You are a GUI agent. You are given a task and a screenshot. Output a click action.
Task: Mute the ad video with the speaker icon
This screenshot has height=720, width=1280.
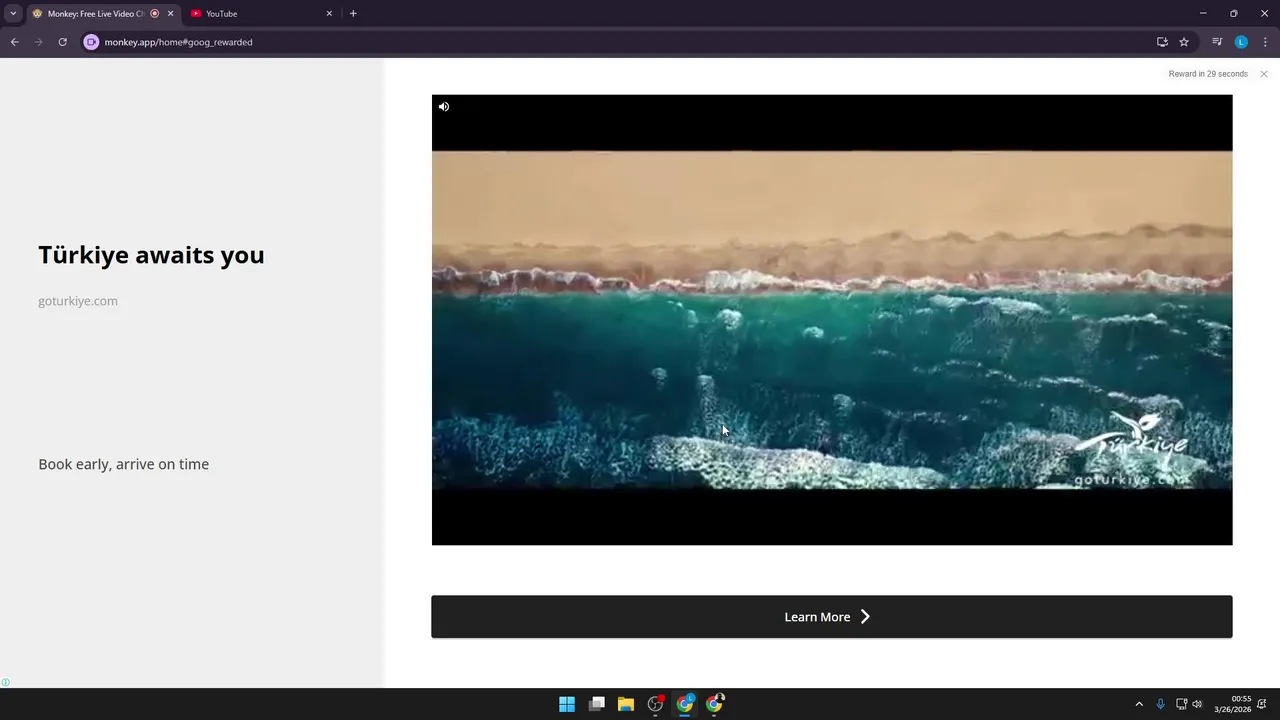point(444,107)
